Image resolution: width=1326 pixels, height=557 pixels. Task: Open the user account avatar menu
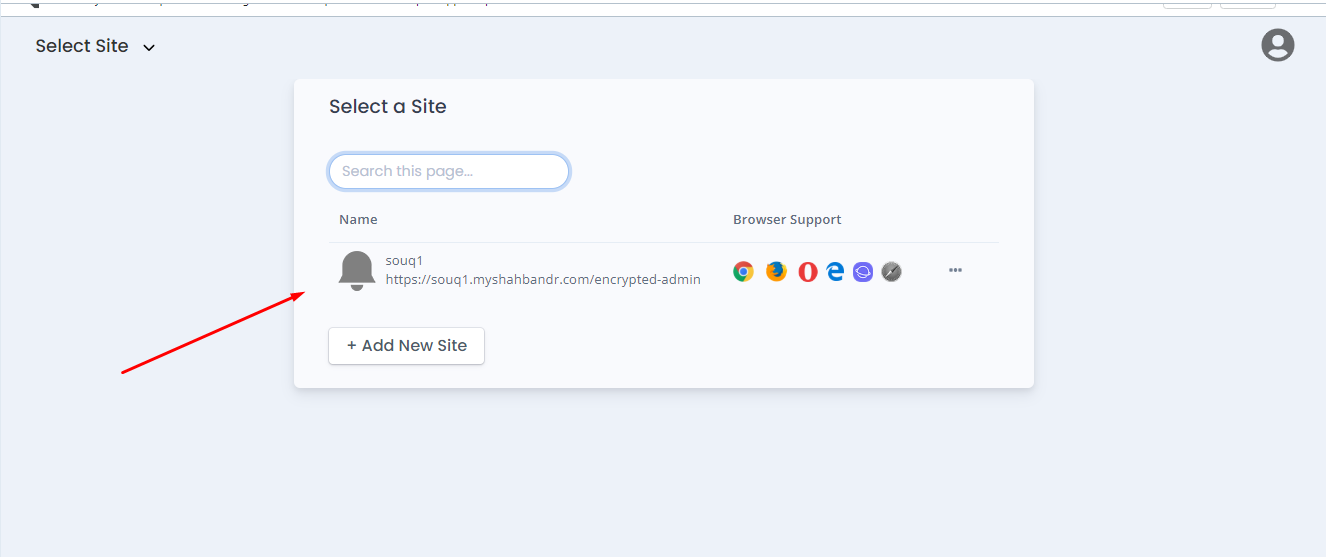tap(1277, 45)
